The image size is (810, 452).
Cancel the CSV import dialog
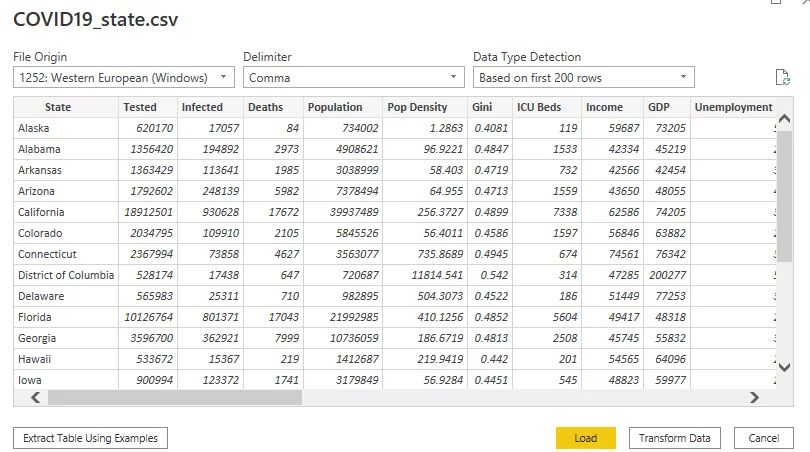(763, 438)
